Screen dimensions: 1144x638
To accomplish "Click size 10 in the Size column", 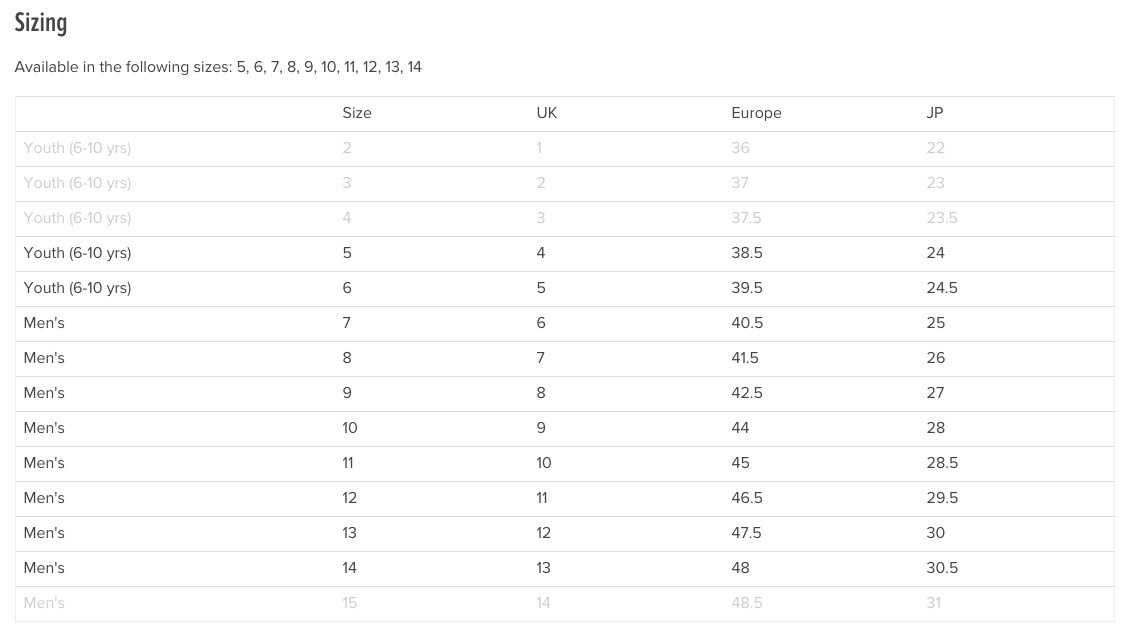I will pos(349,428).
